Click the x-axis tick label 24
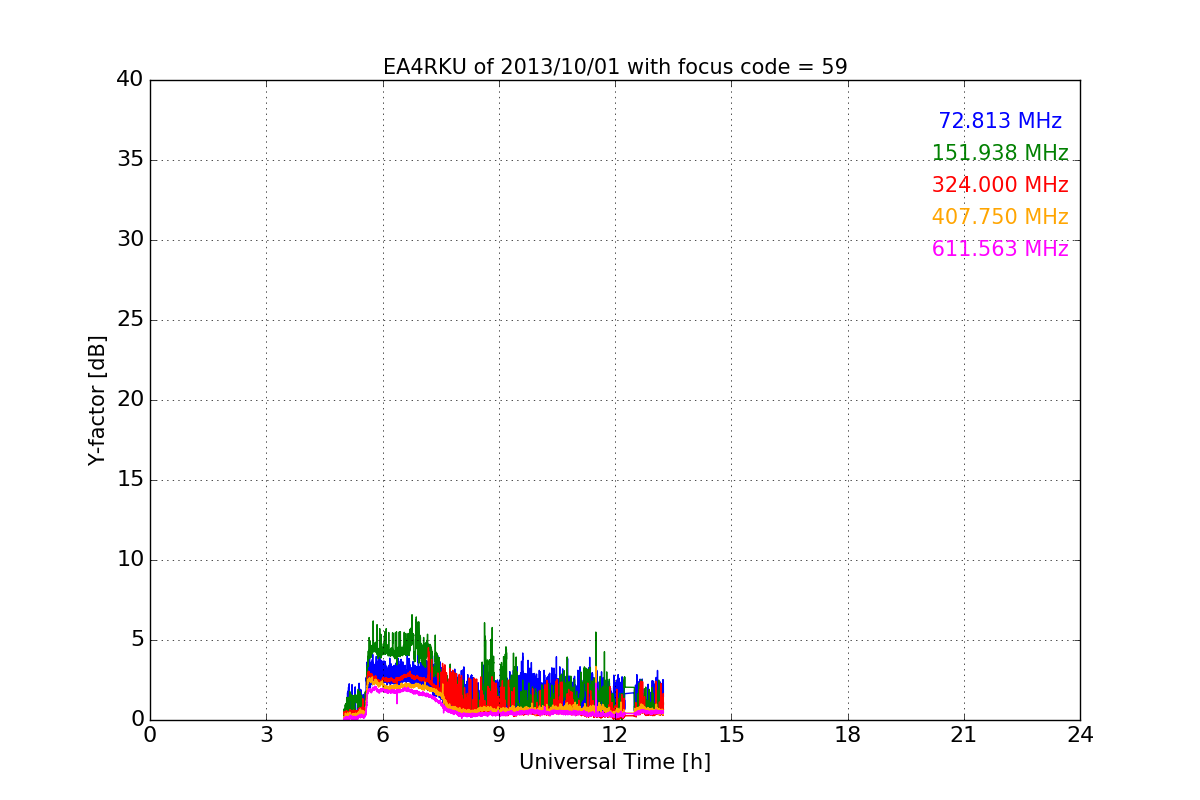Viewport: 1200px width, 800px height. [x=1080, y=735]
